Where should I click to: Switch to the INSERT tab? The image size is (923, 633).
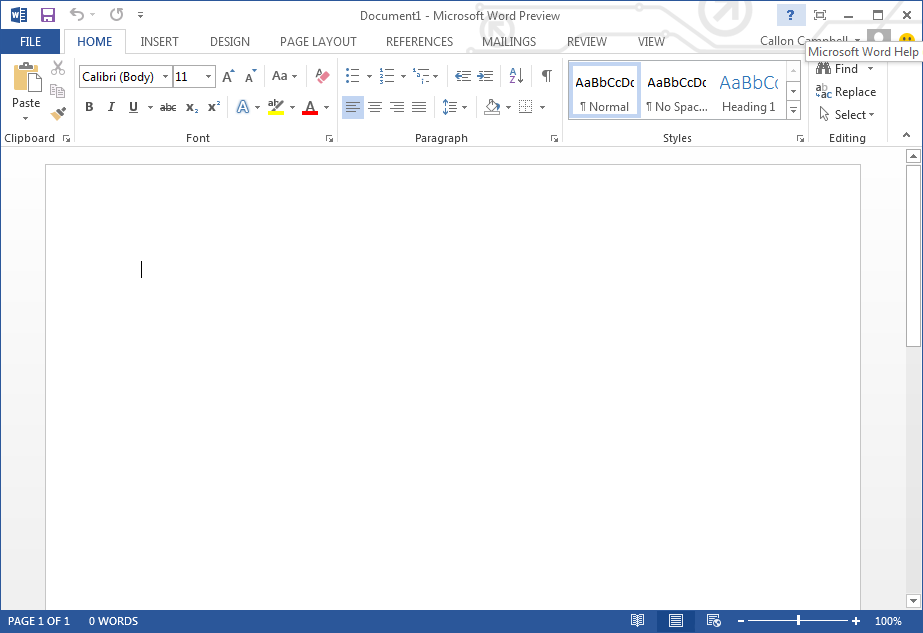pyautogui.click(x=159, y=42)
